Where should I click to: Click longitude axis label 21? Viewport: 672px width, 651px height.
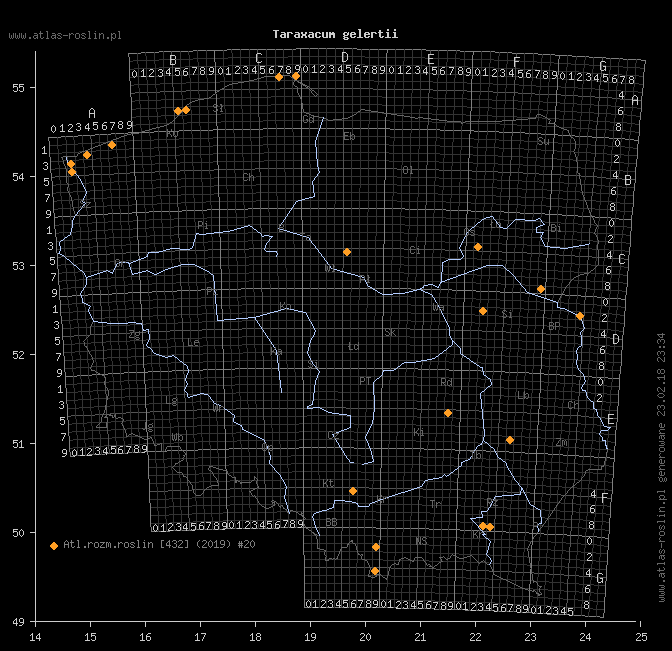[420, 637]
